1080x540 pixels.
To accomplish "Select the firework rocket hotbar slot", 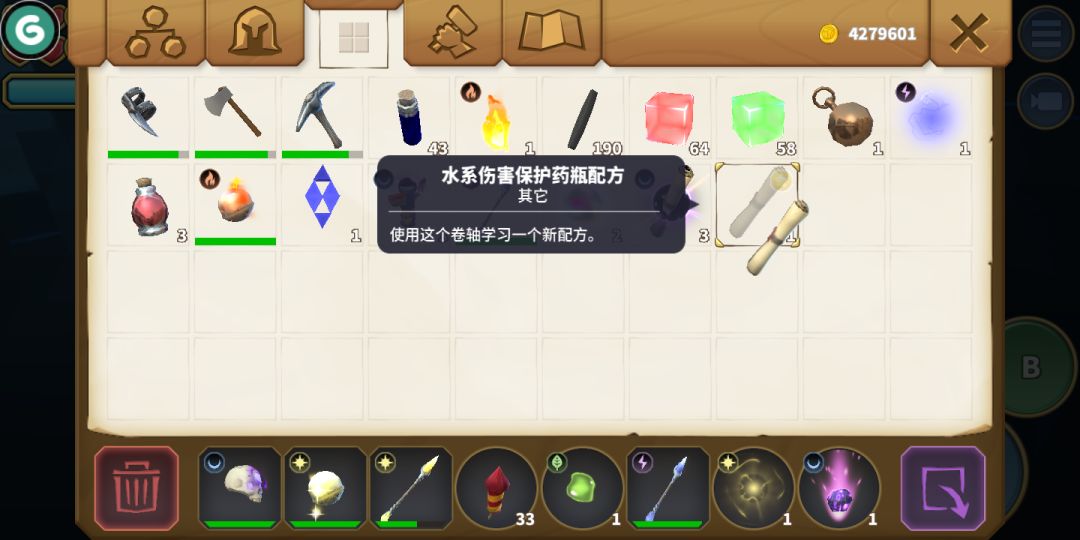I will (497, 489).
